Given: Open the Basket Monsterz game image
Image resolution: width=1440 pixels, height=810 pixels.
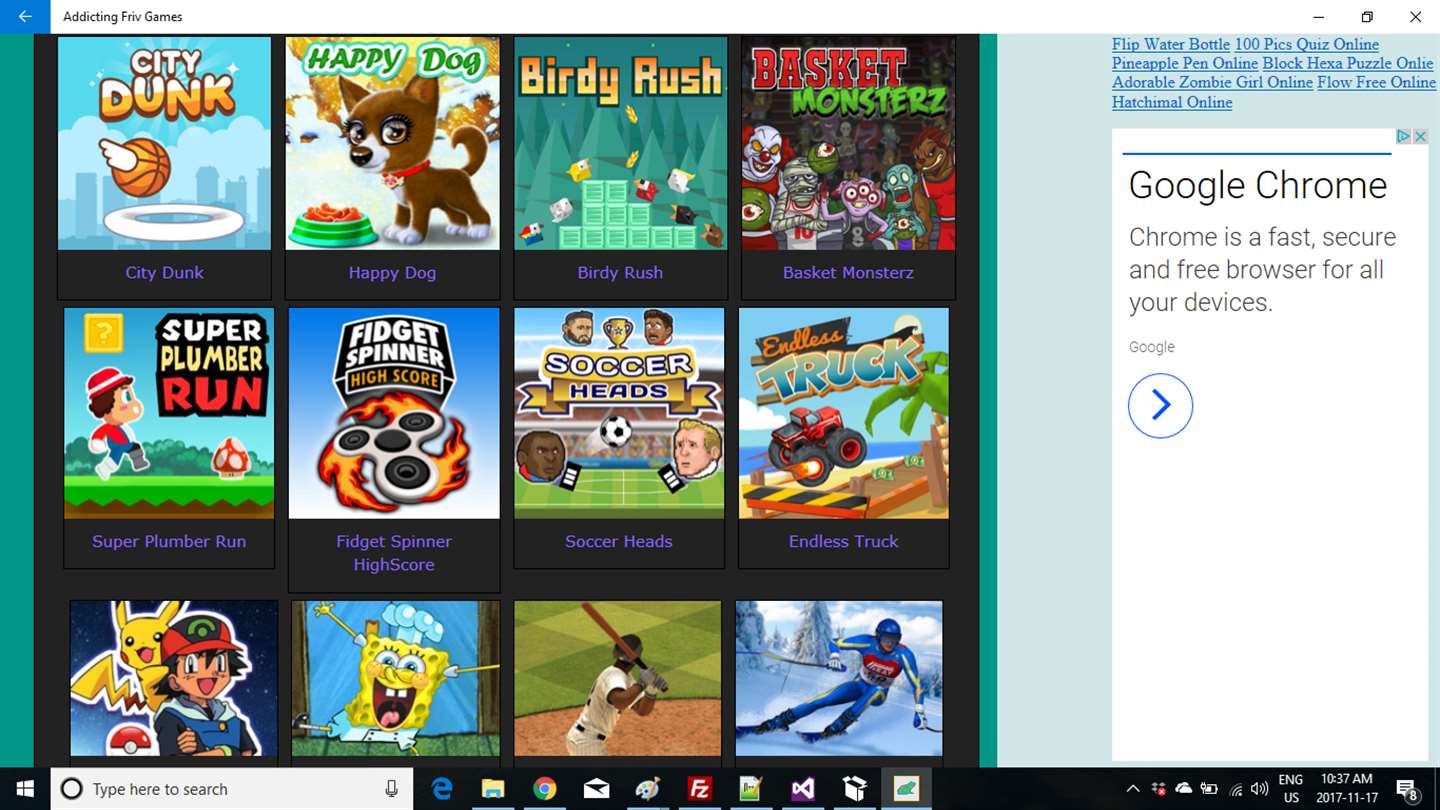Looking at the screenshot, I should click(x=848, y=143).
